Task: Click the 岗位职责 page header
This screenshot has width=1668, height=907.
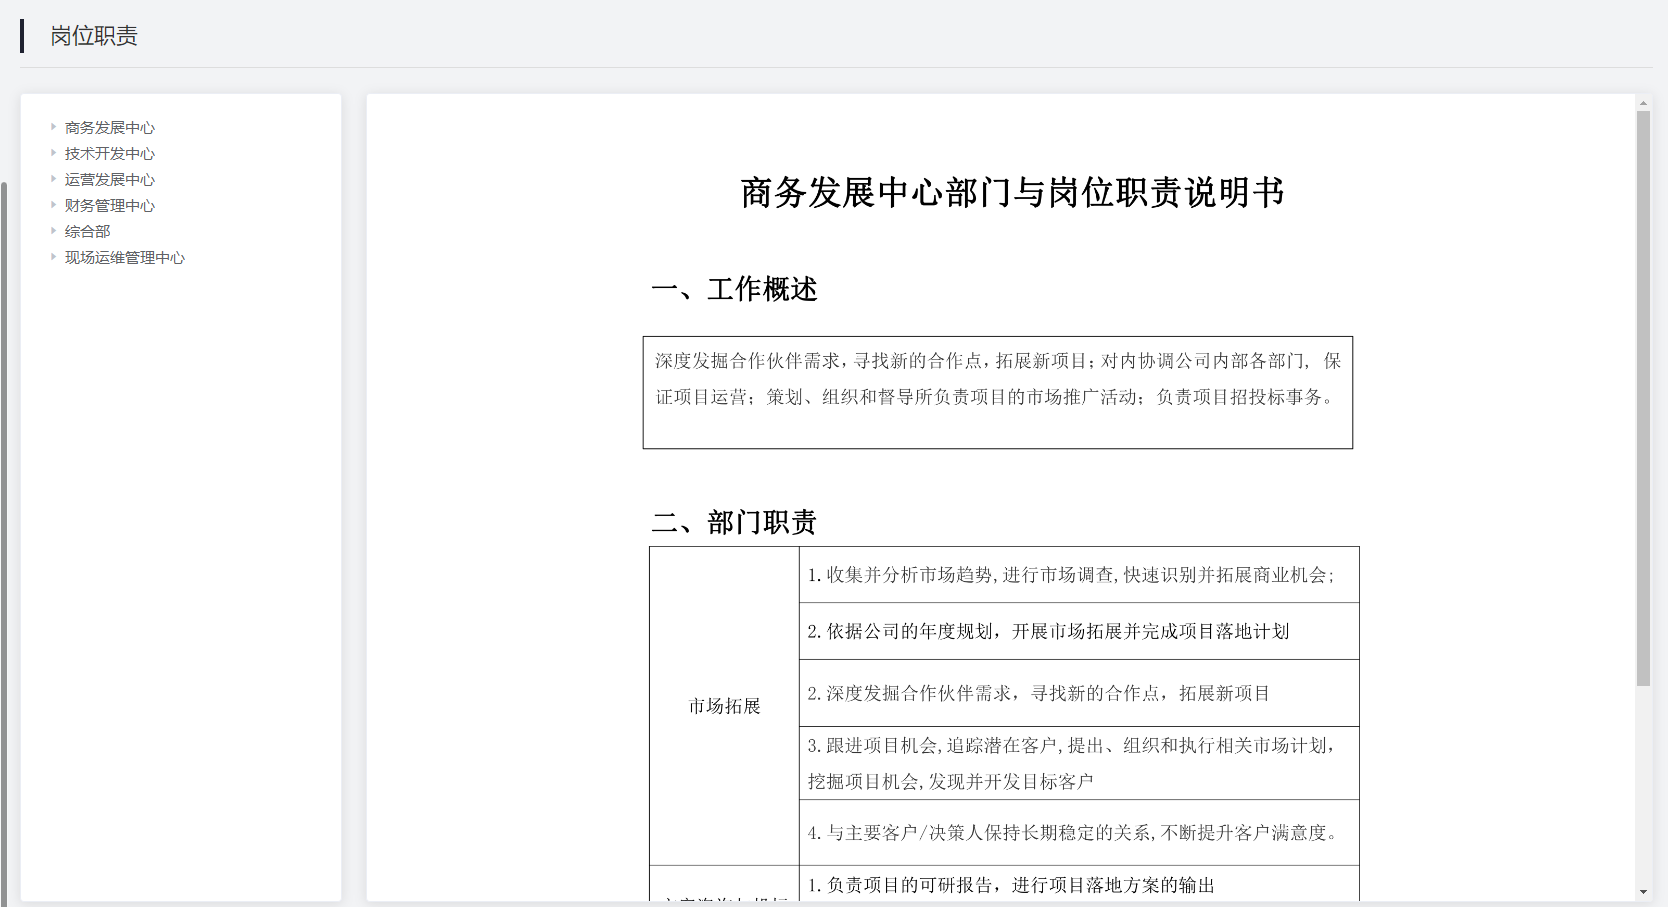Action: [x=94, y=36]
